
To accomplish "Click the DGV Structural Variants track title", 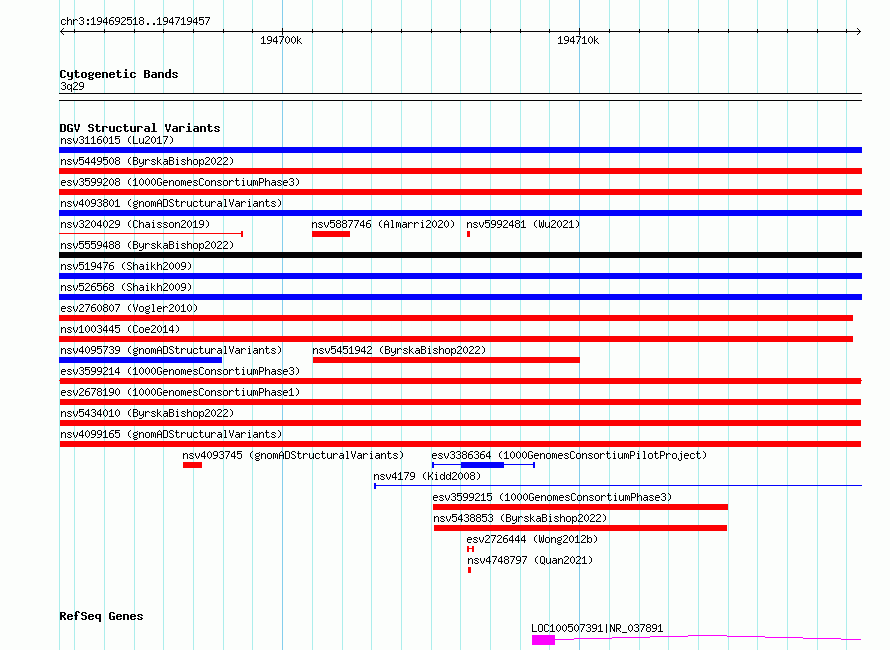I will [140, 128].
